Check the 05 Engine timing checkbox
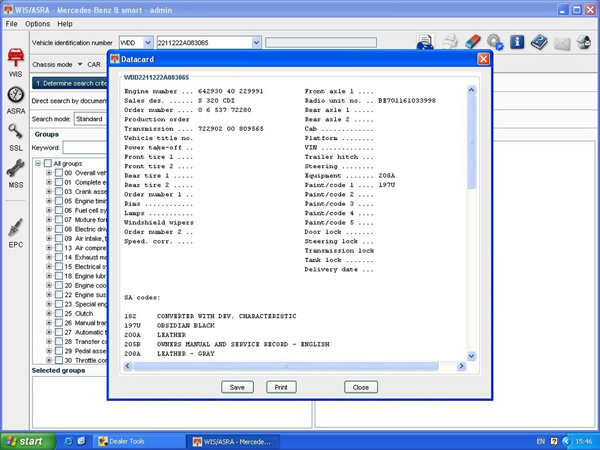 pyautogui.click(x=59, y=201)
